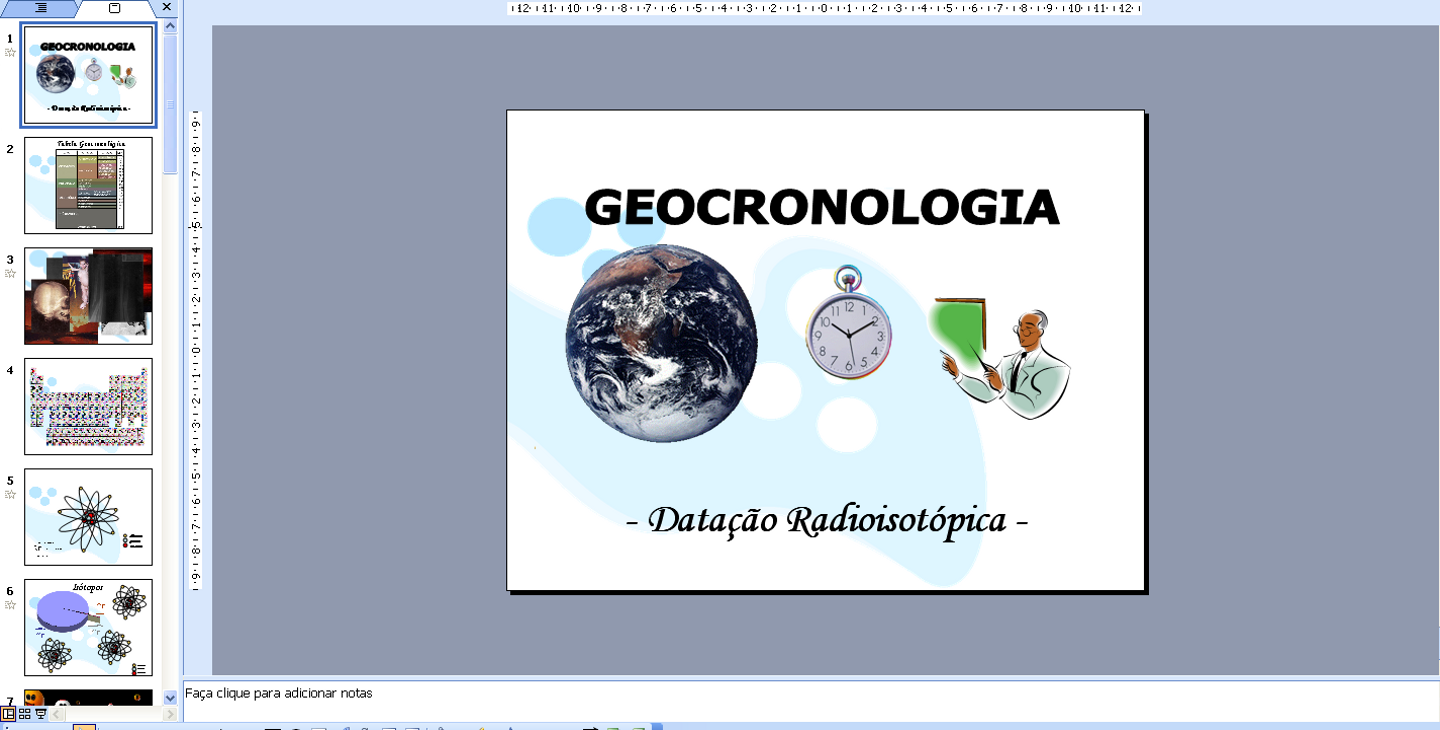The width and height of the screenshot is (1440, 730).
Task: Select the GEOCRONOLOGIA title on the slide
Action: (x=822, y=208)
